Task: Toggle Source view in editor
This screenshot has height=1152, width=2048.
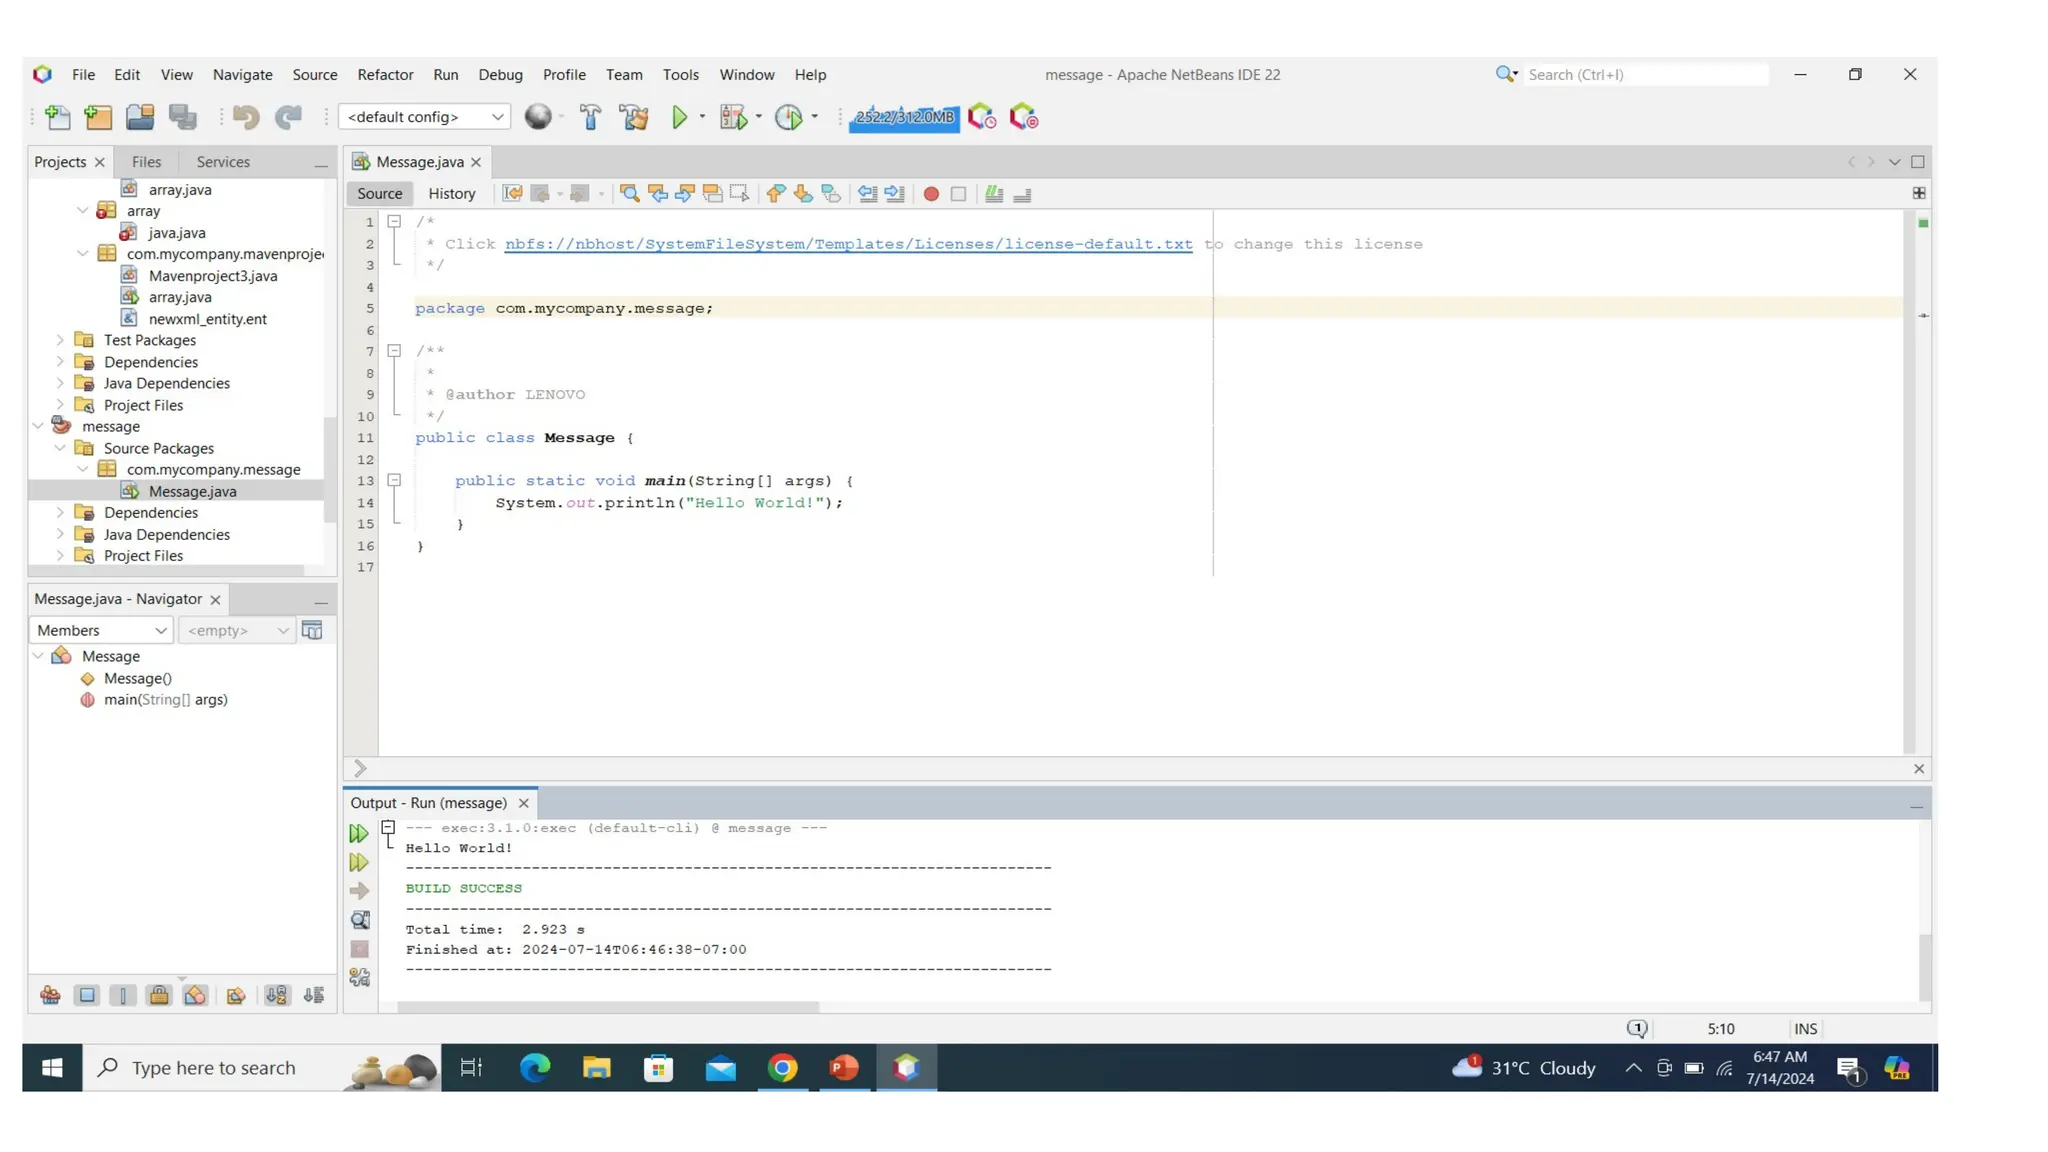Action: [x=379, y=194]
